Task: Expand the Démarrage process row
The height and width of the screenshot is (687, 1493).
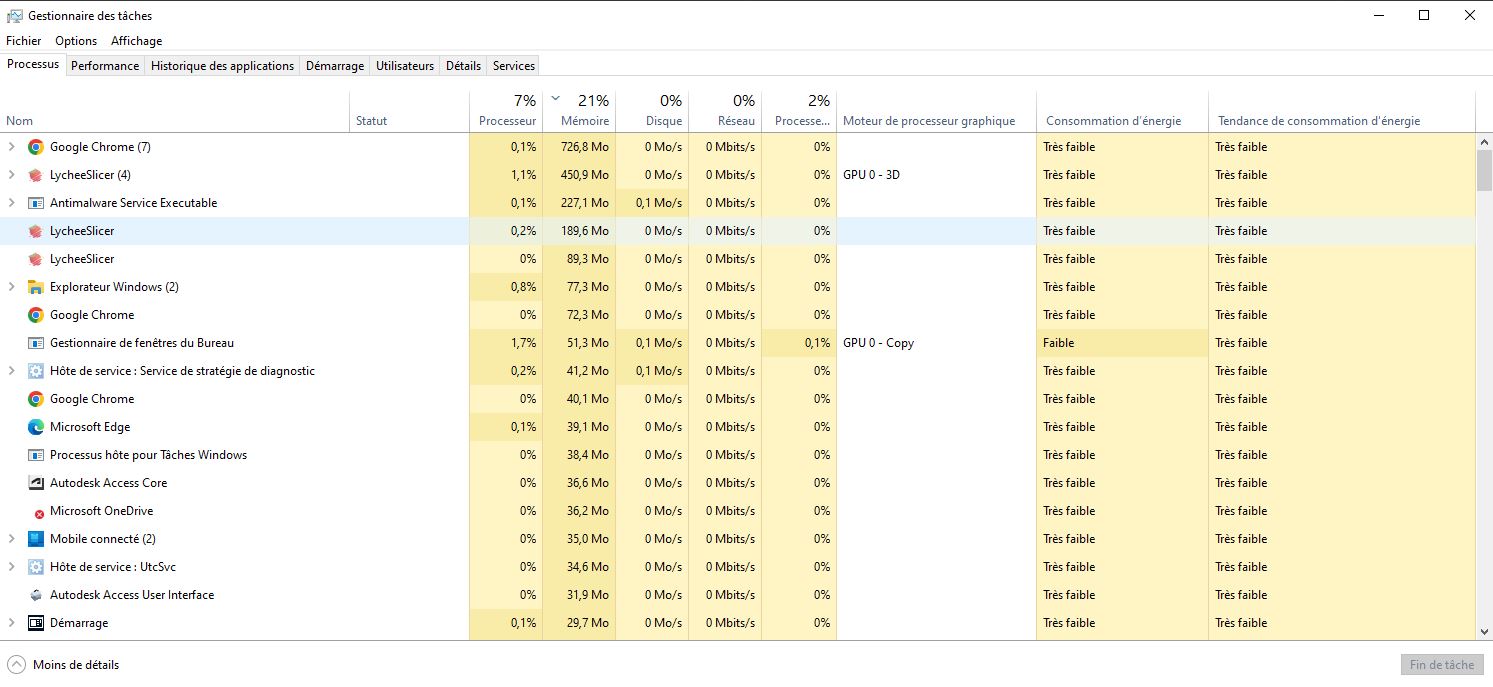Action: [x=11, y=623]
